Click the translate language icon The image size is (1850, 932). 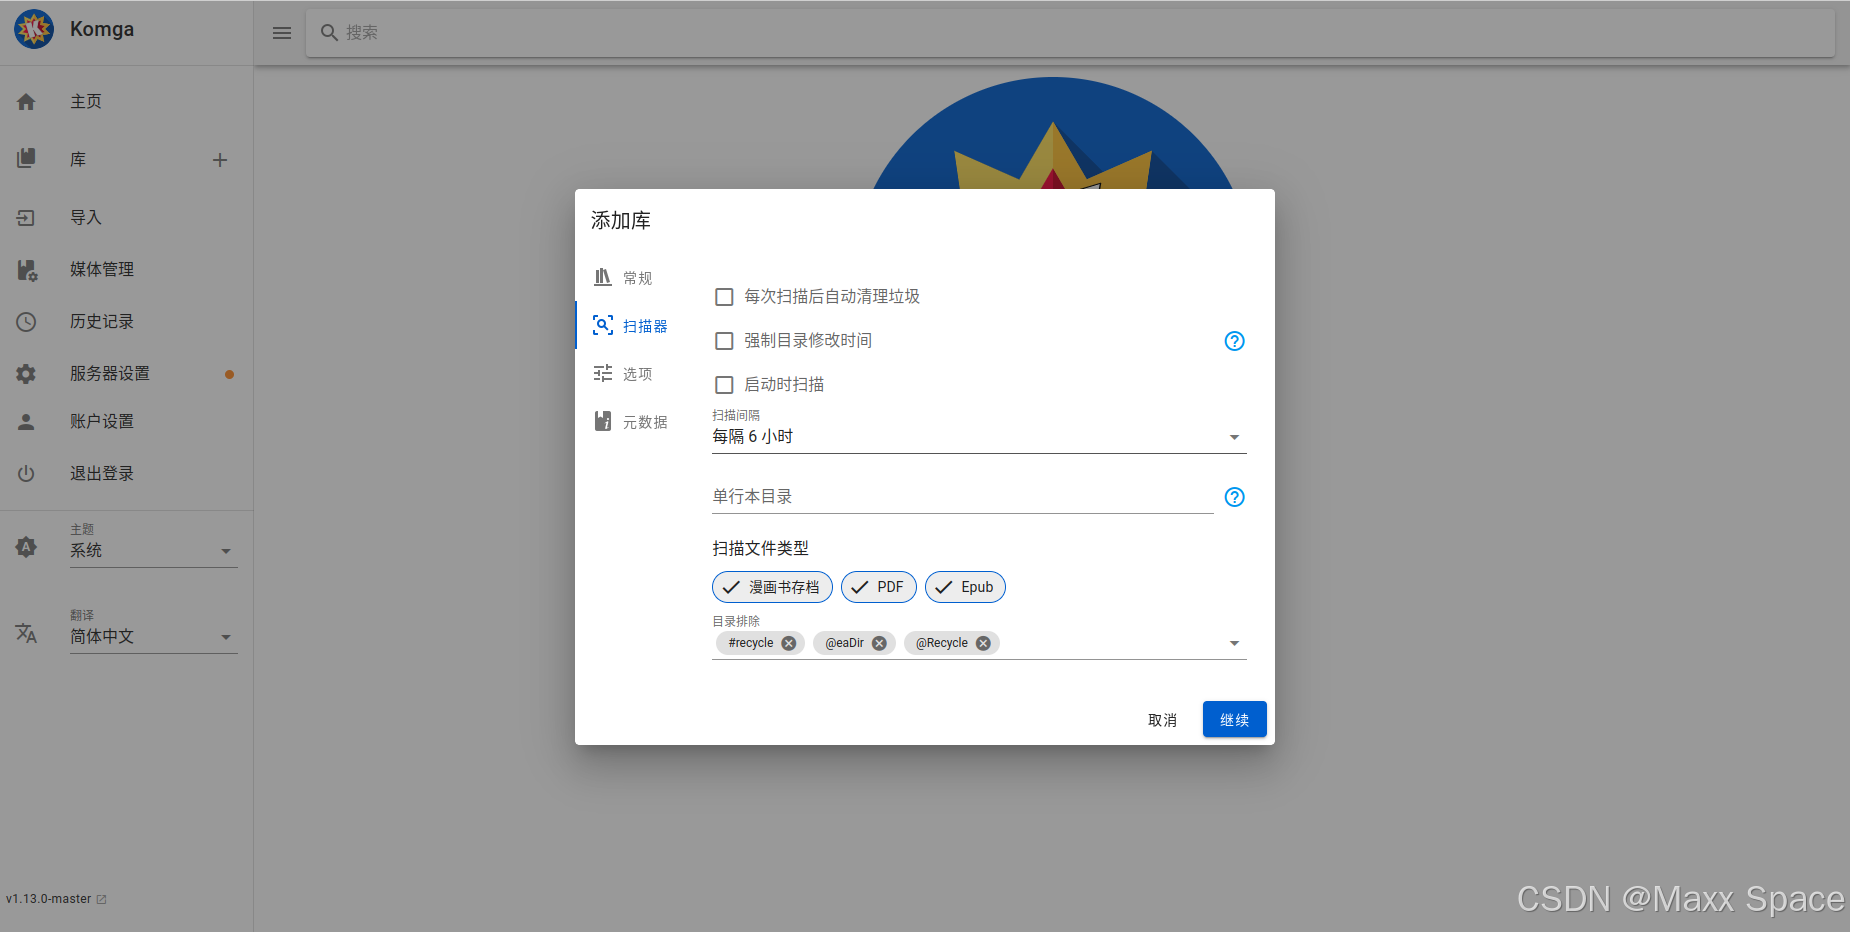coord(26,633)
